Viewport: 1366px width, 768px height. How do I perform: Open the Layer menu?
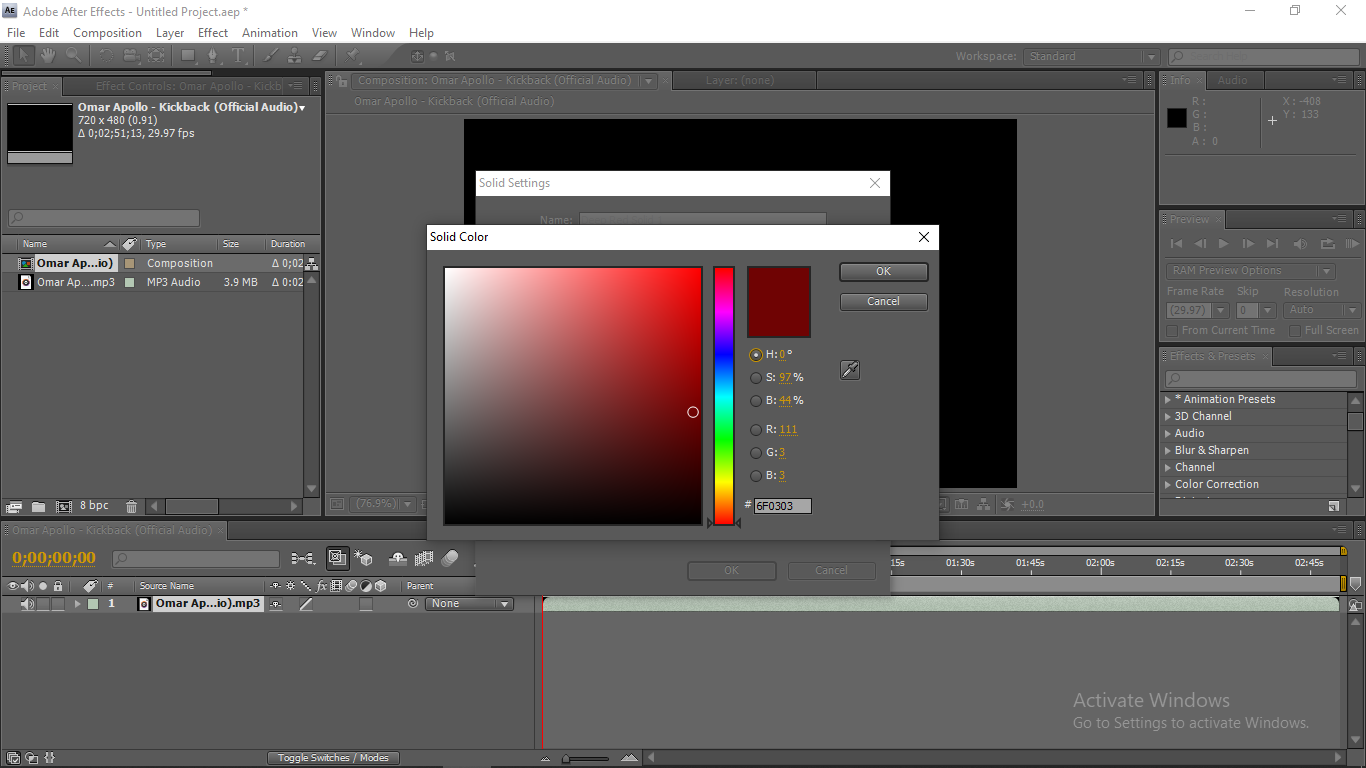[x=170, y=33]
